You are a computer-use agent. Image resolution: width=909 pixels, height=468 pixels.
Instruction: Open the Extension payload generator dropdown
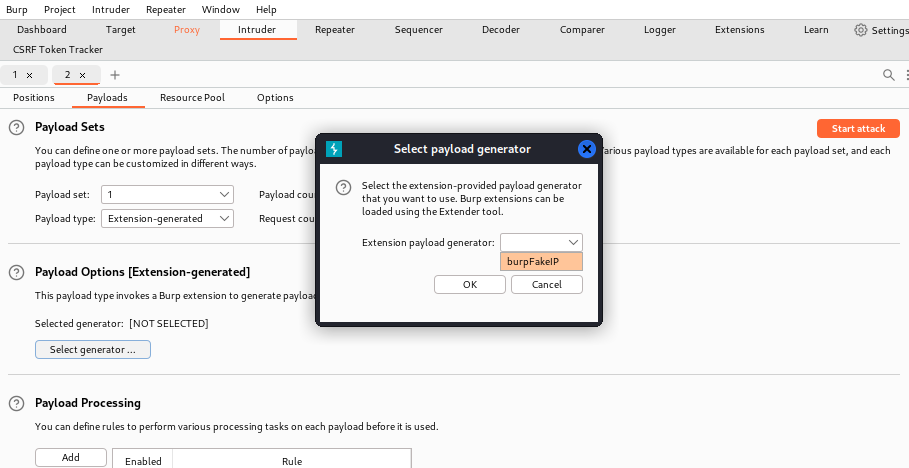tap(541, 242)
